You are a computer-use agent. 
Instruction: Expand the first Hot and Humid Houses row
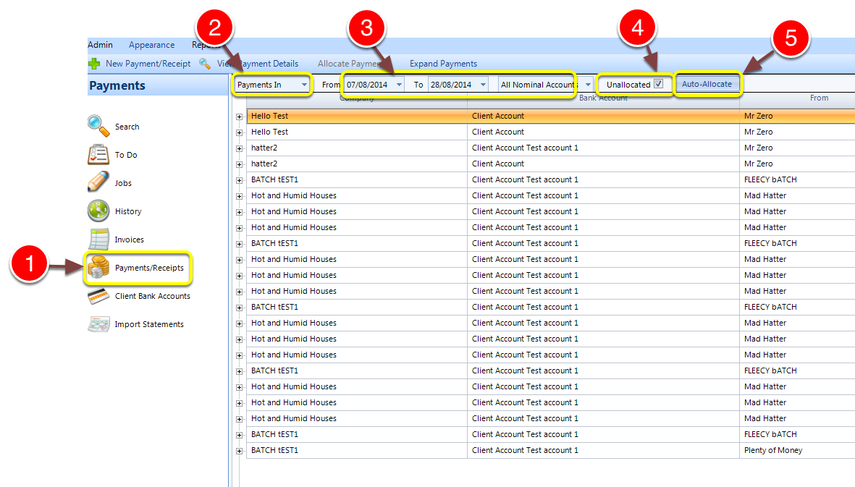click(x=239, y=196)
